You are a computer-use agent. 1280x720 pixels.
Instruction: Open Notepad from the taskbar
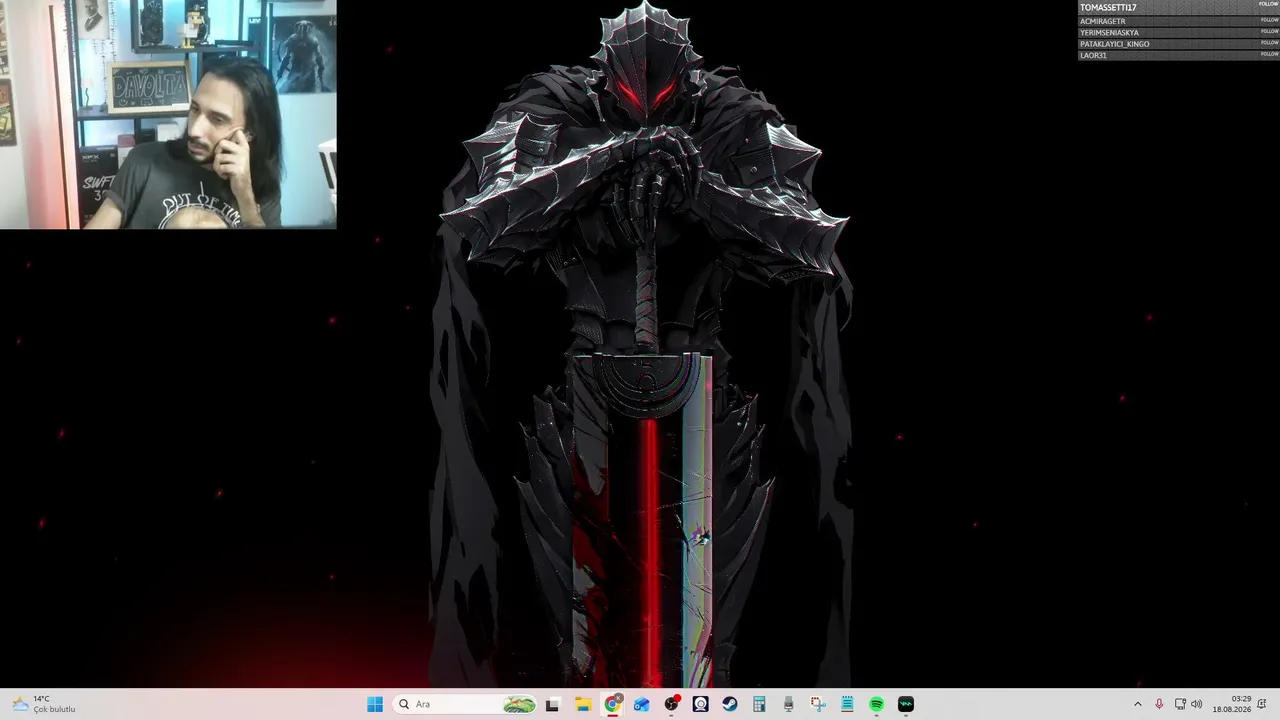(847, 704)
